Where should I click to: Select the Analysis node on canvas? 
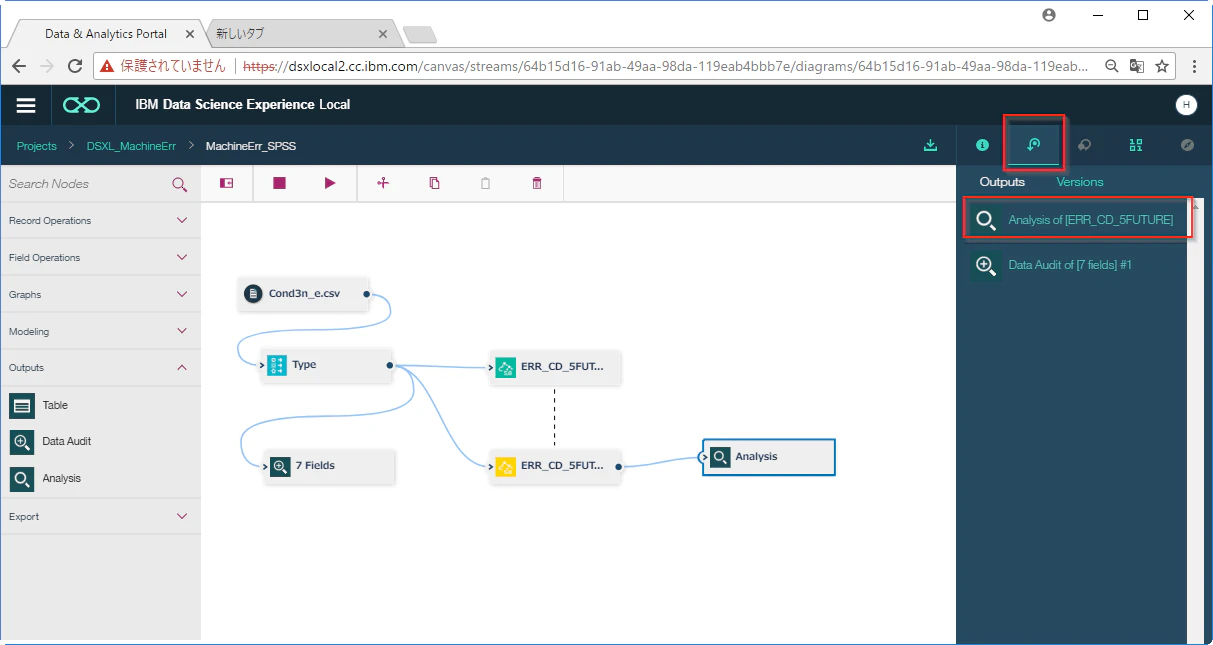769,457
